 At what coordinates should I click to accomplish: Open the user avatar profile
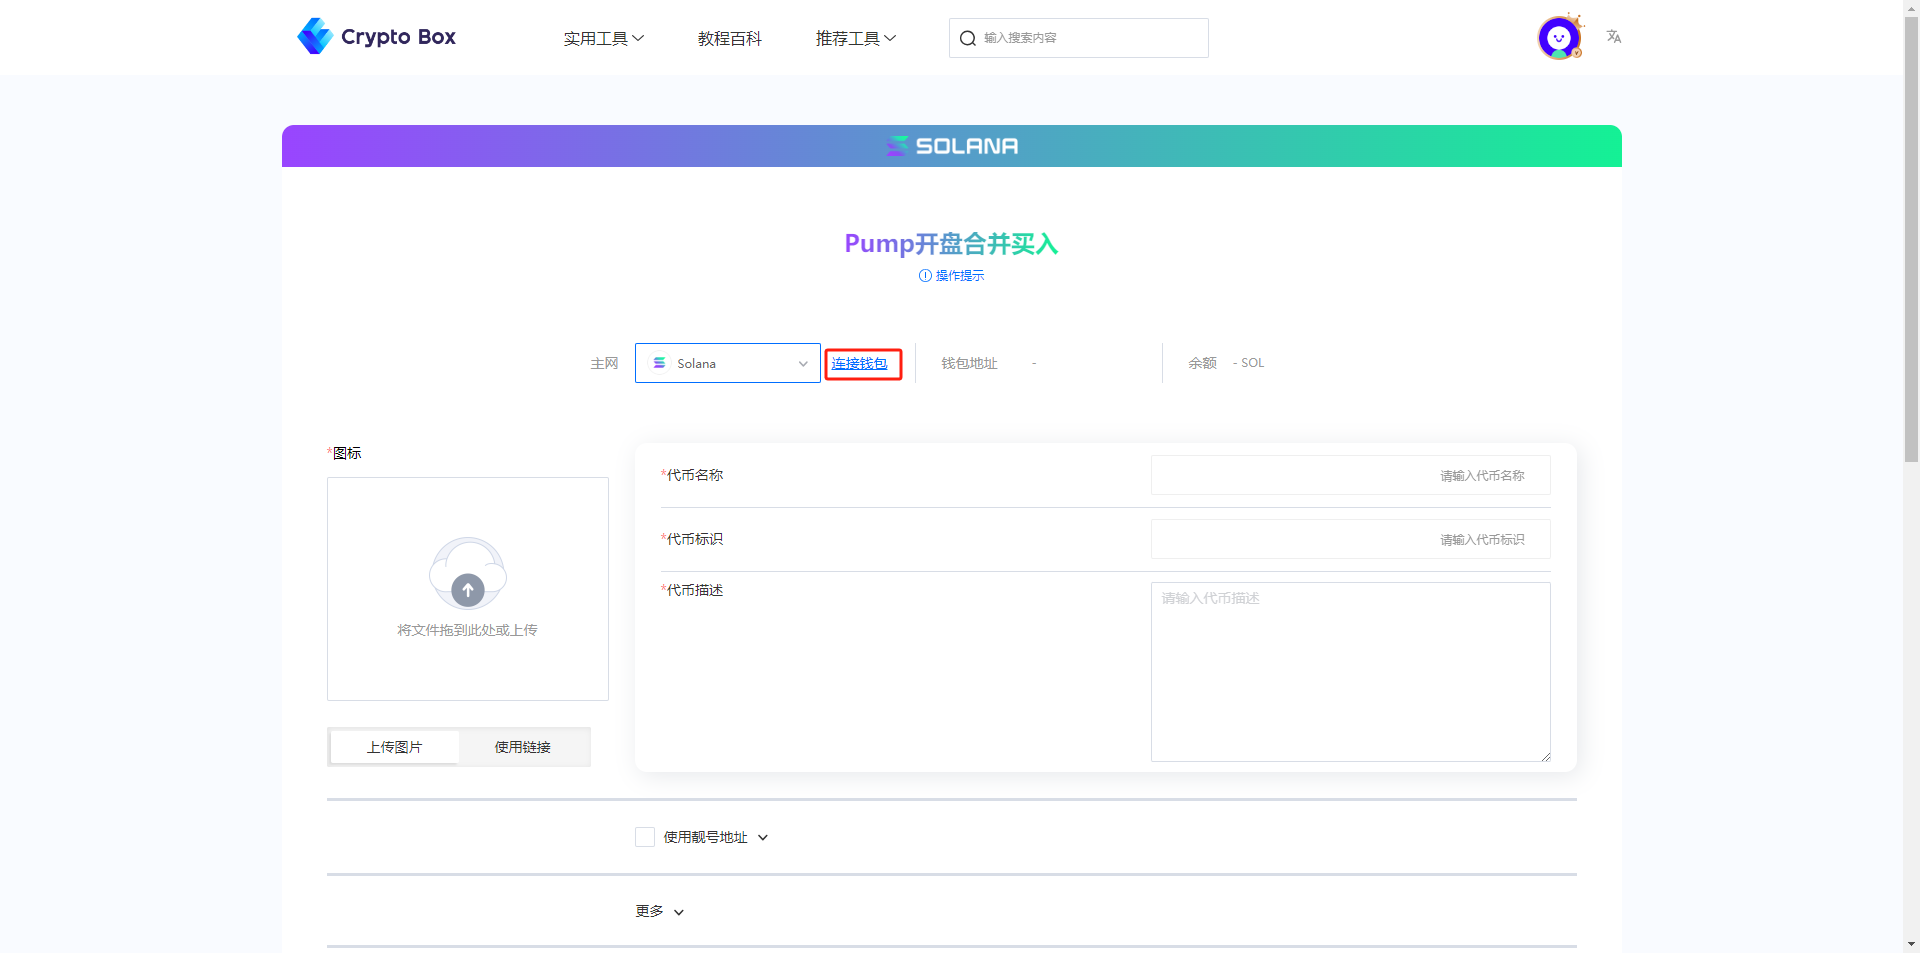click(x=1559, y=38)
